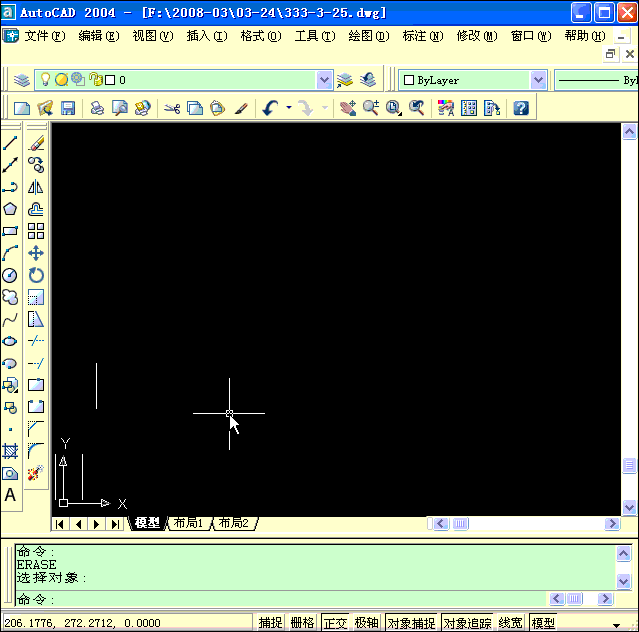Click the Copy Object tool
Image resolution: width=639 pixels, height=632 pixels.
click(x=36, y=165)
